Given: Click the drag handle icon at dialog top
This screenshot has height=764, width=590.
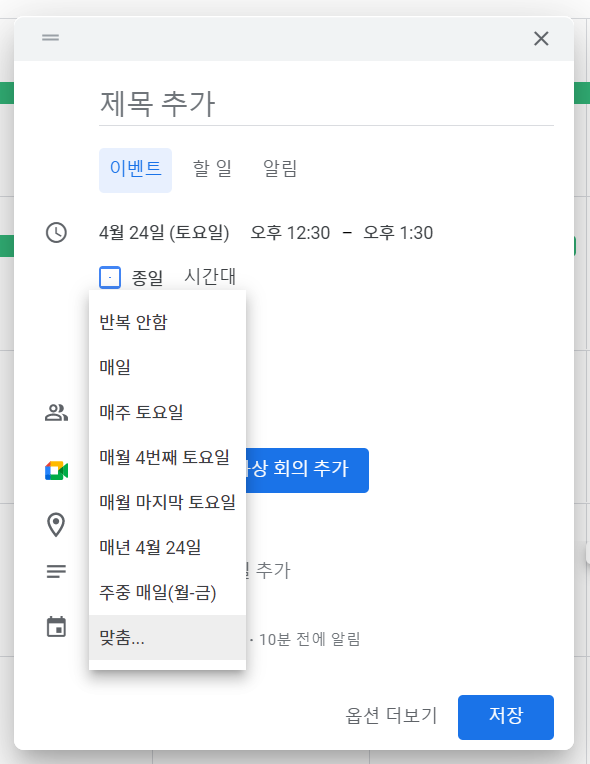Looking at the screenshot, I should 50,38.
